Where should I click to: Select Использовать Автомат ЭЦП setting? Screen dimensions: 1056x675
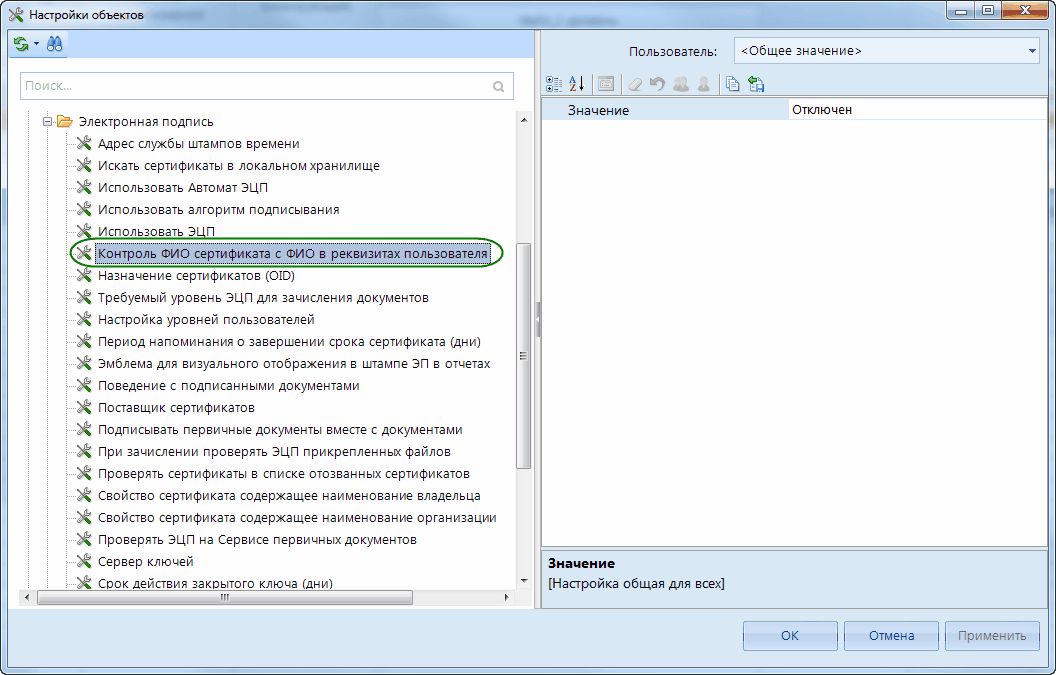182,188
